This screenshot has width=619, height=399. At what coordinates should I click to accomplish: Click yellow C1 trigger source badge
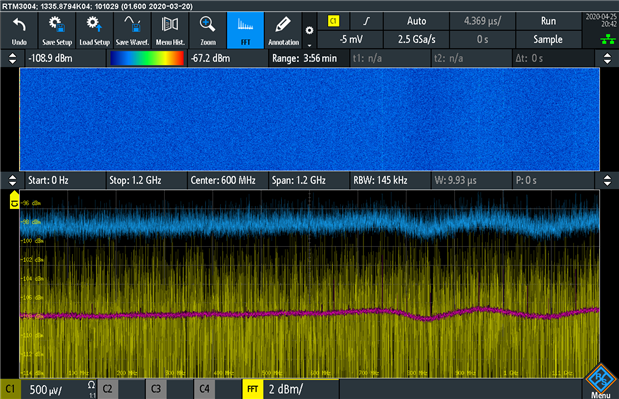coord(333,21)
